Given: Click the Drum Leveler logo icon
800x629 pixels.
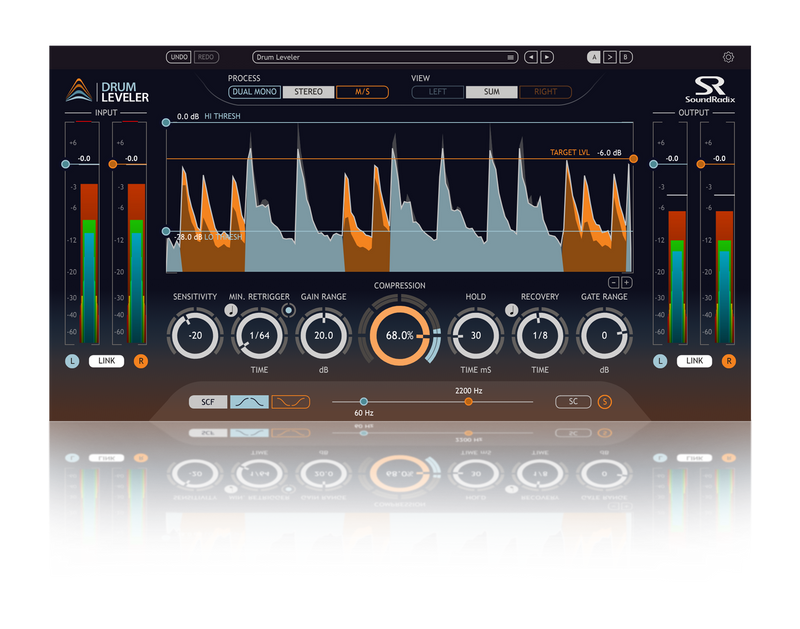Looking at the screenshot, I should tap(79, 90).
